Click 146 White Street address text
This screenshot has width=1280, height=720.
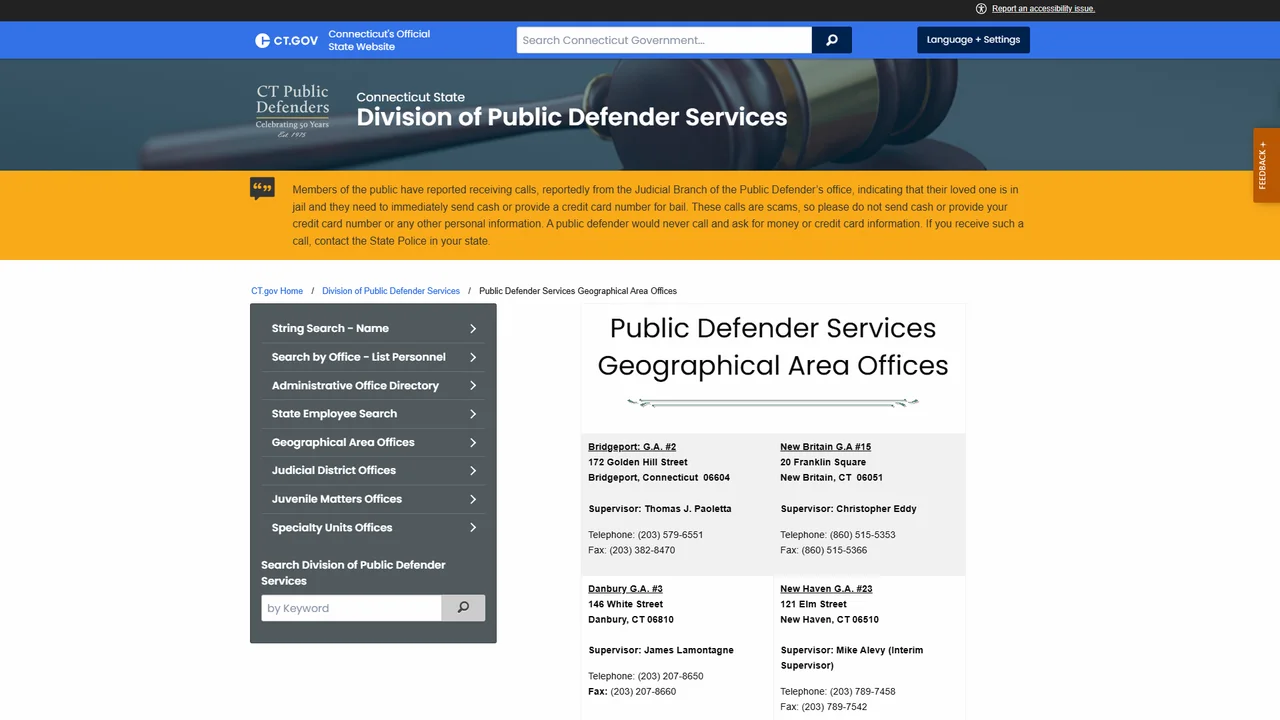point(625,604)
